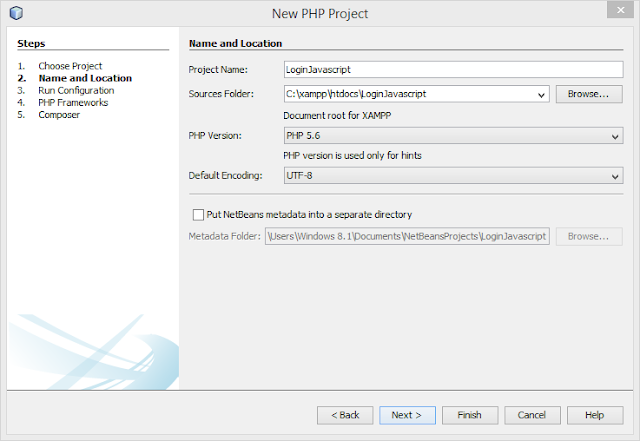Click the Browse button beside Metadata Folder
Image resolution: width=640 pixels, height=441 pixels.
click(x=589, y=236)
